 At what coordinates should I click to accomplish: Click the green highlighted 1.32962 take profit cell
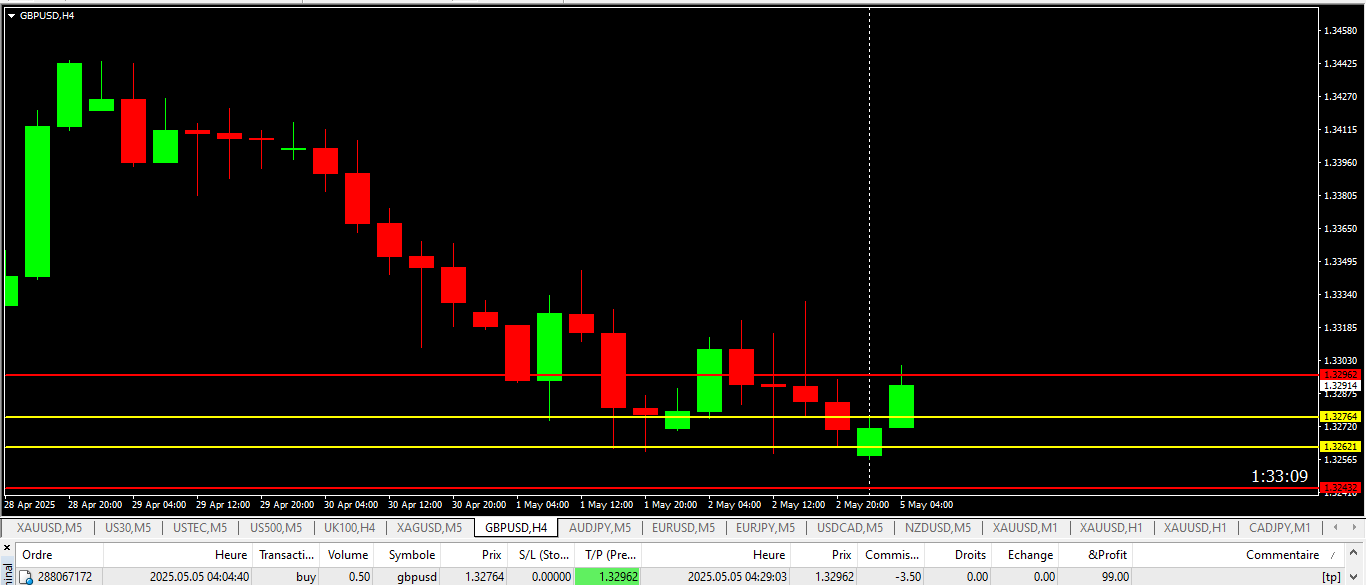(x=608, y=577)
